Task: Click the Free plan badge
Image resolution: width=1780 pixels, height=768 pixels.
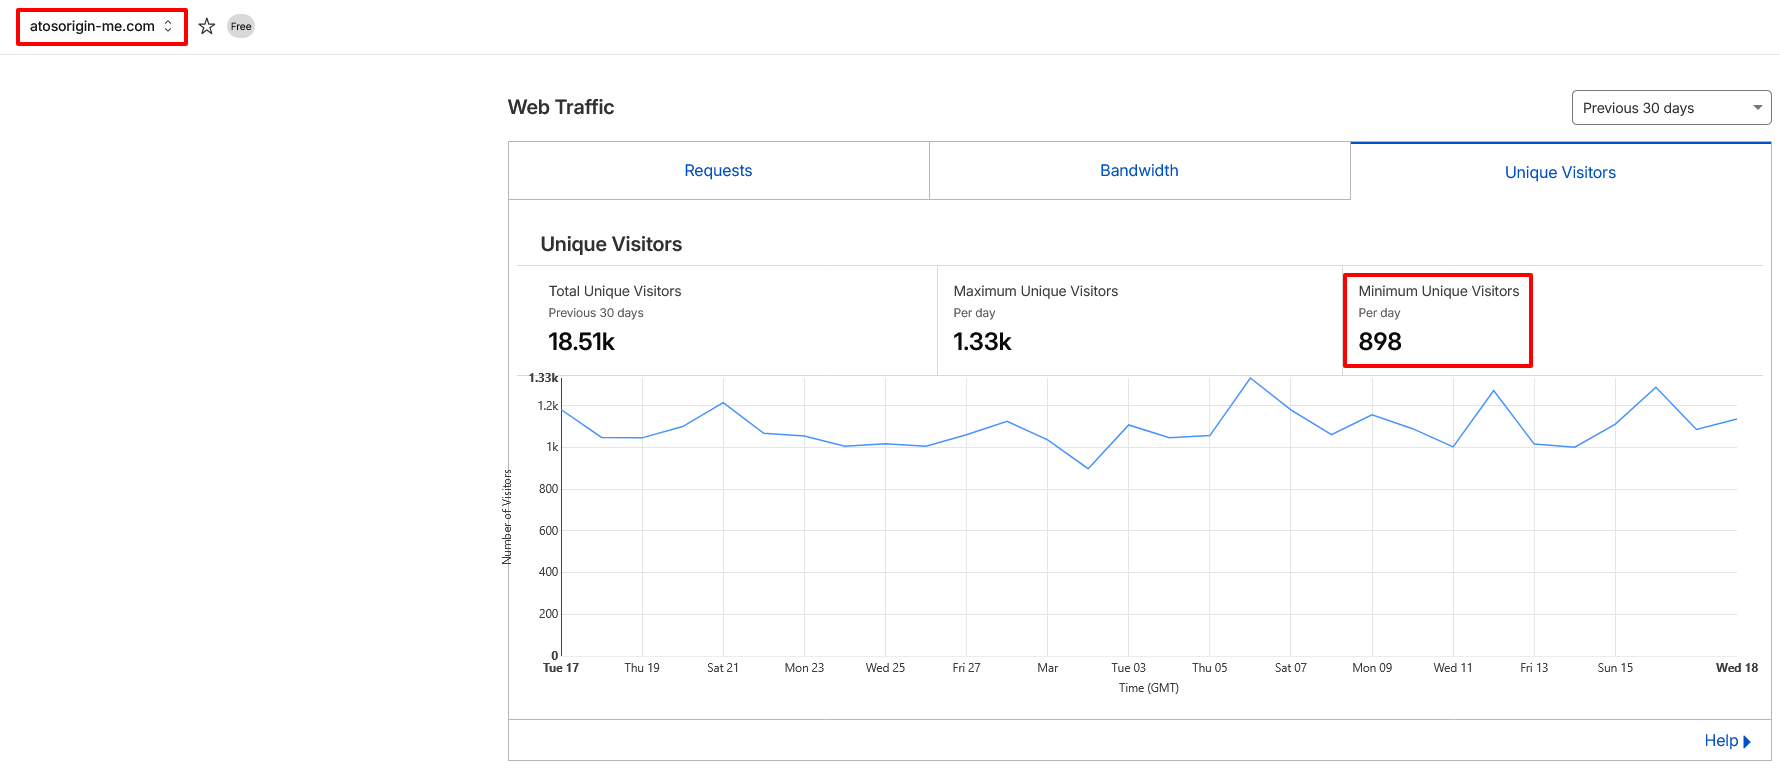Action: 241,26
